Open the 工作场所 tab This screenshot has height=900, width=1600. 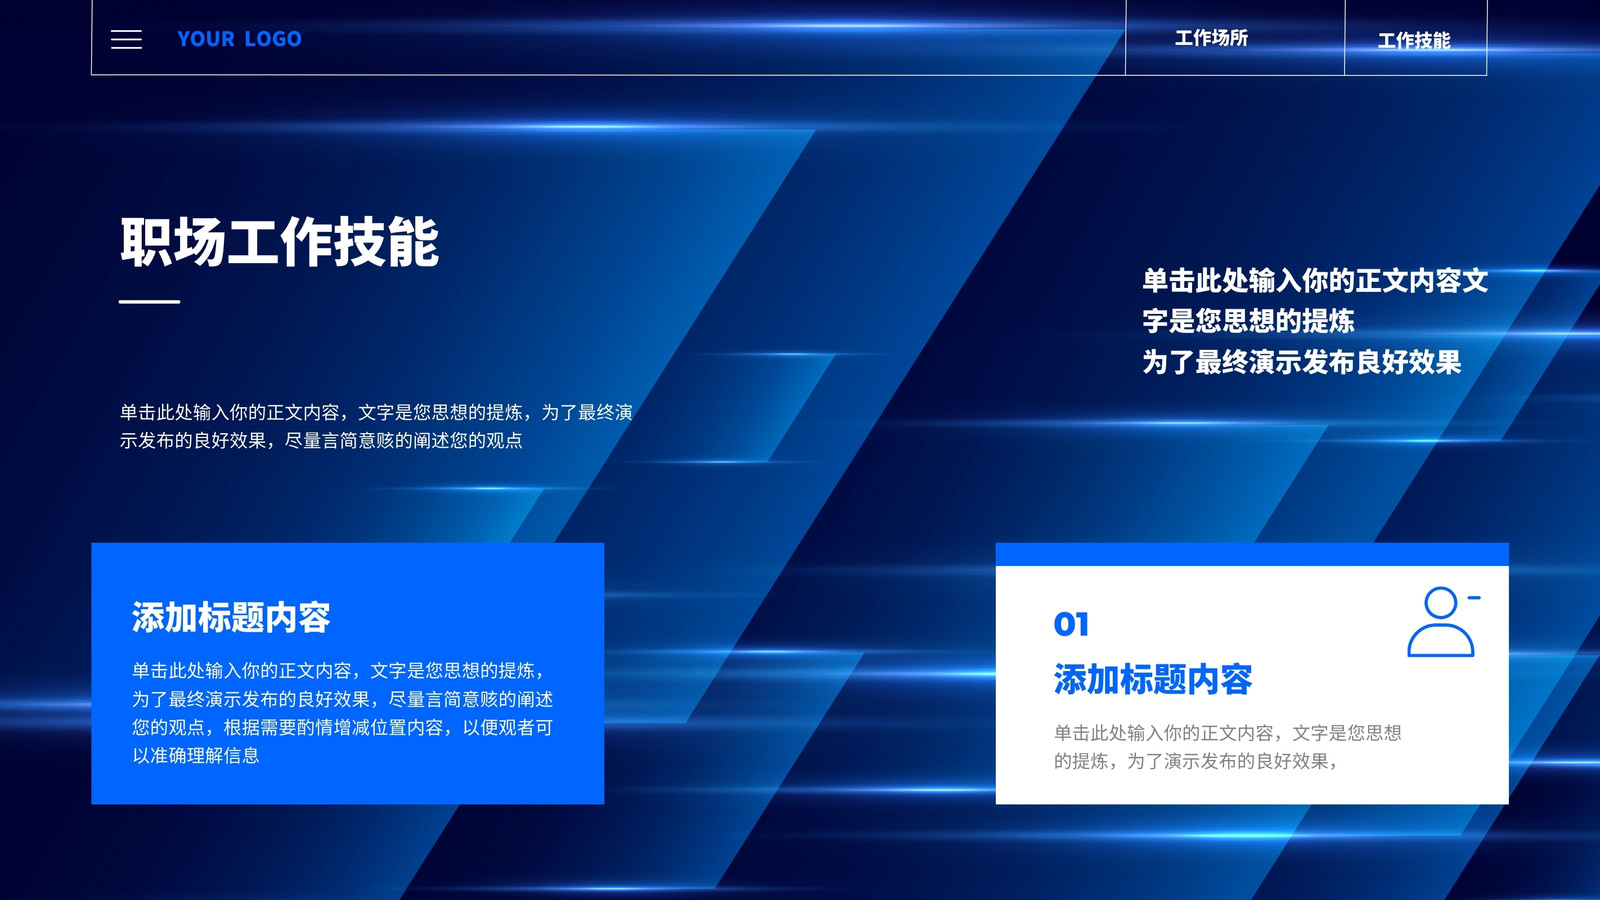(1211, 38)
